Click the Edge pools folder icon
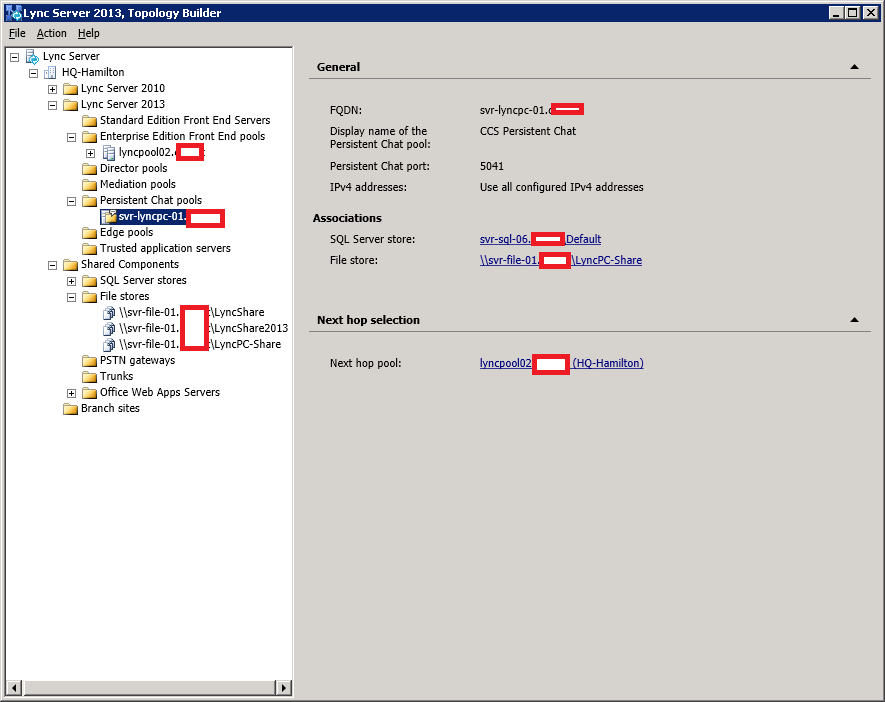Viewport: 885px width, 702px height. point(89,232)
